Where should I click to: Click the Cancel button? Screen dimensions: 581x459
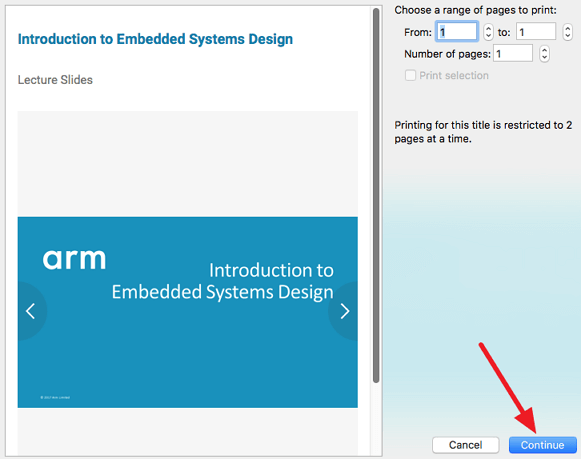click(x=465, y=445)
